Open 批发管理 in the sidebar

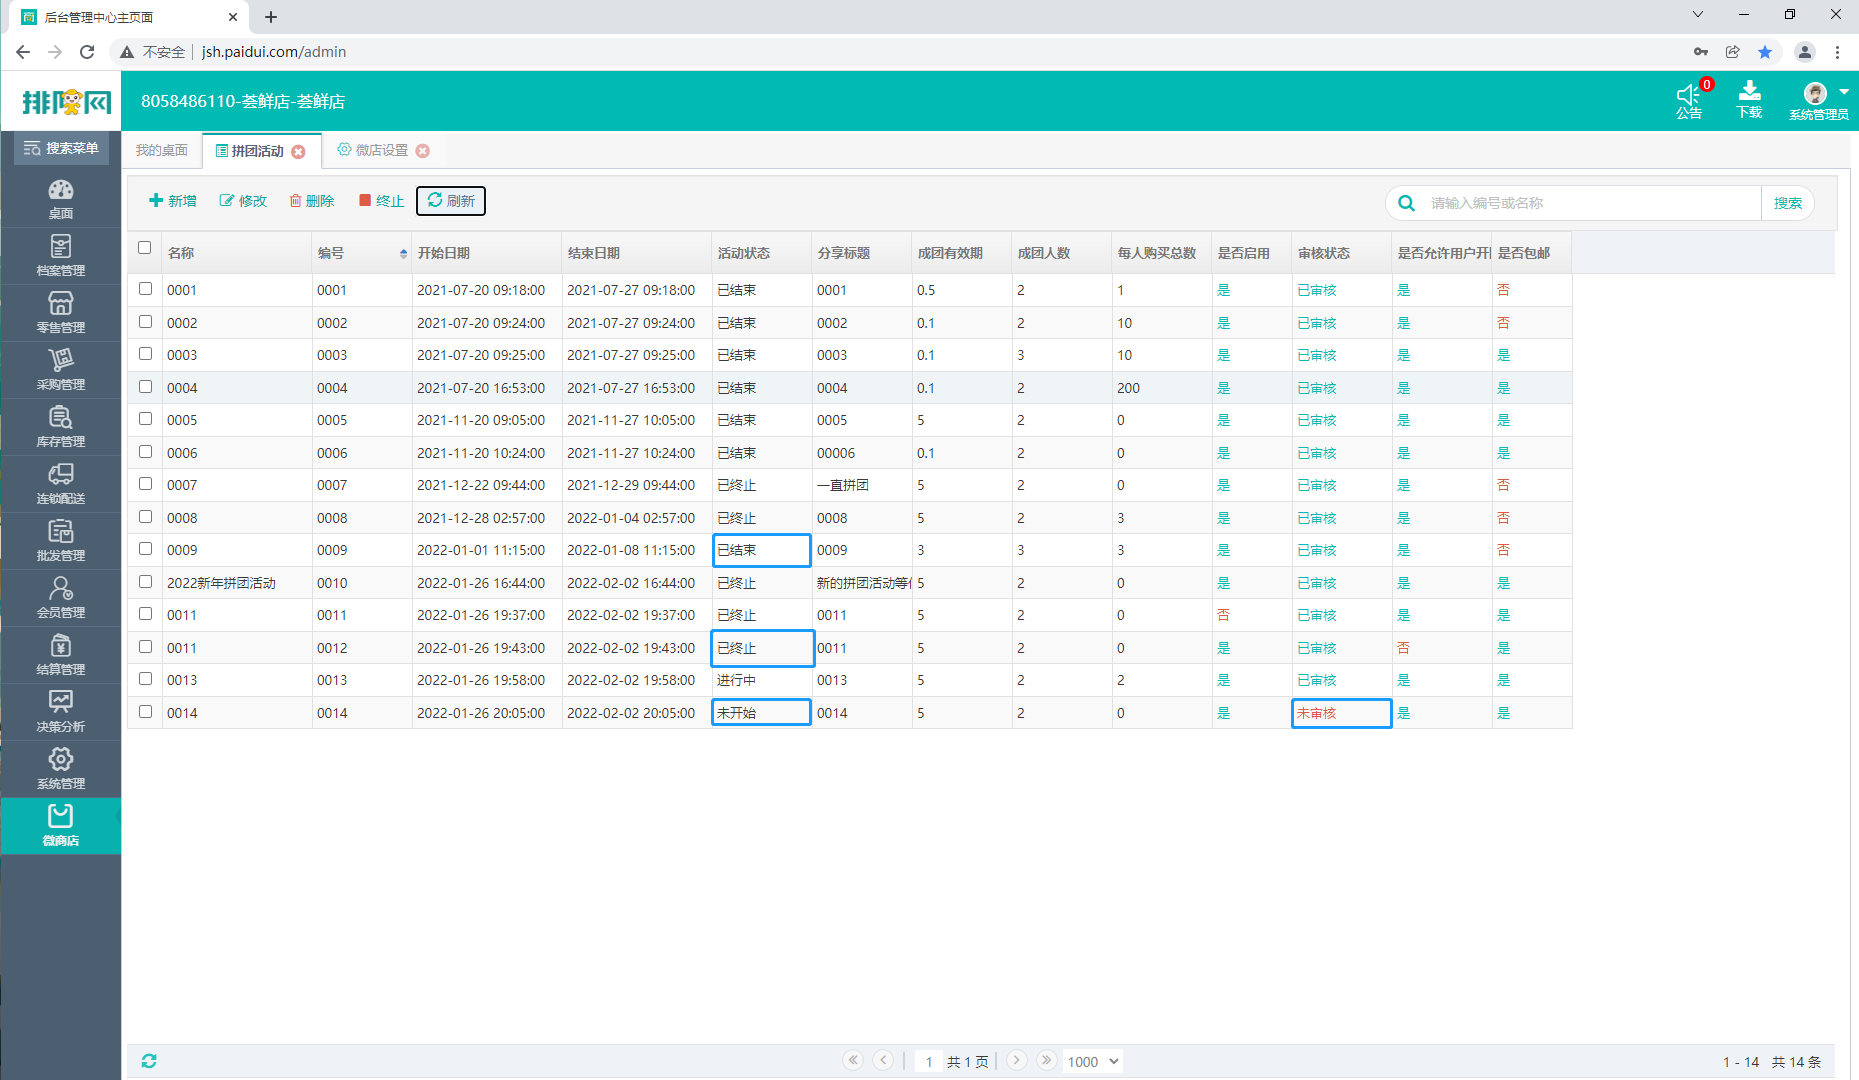point(61,541)
